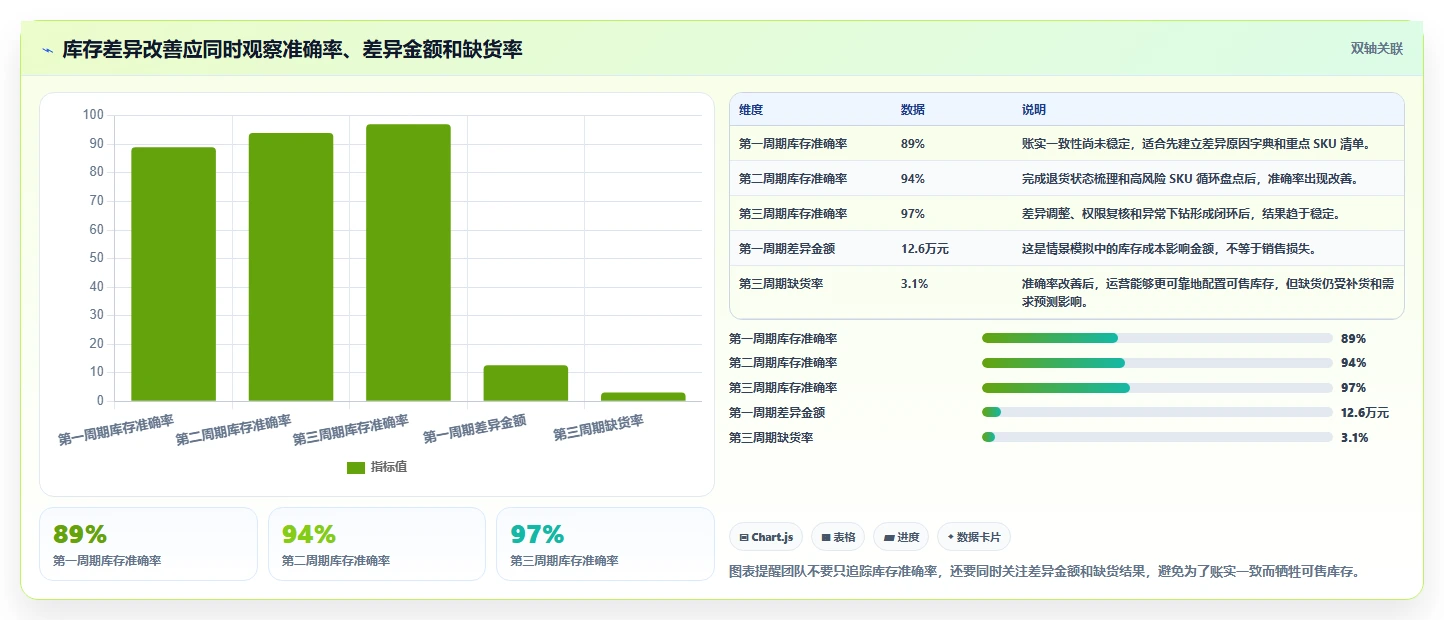Click the description starting 完成退货状态梳理
Viewport: 1444px width, 620px height.
[1189, 179]
